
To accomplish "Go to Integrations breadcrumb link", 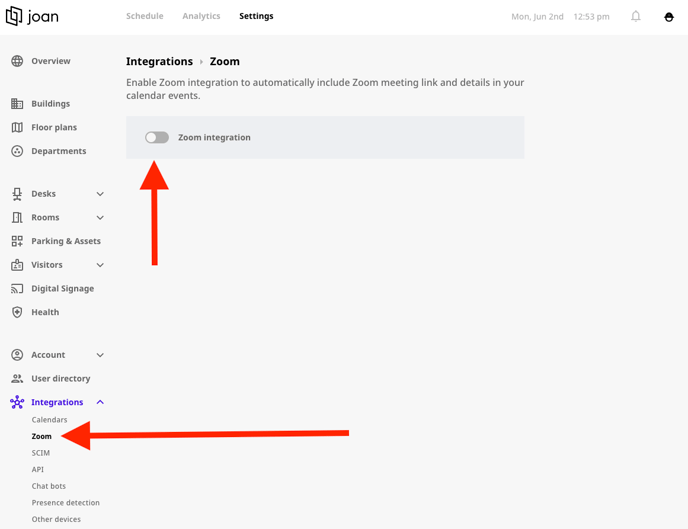I will 159,61.
